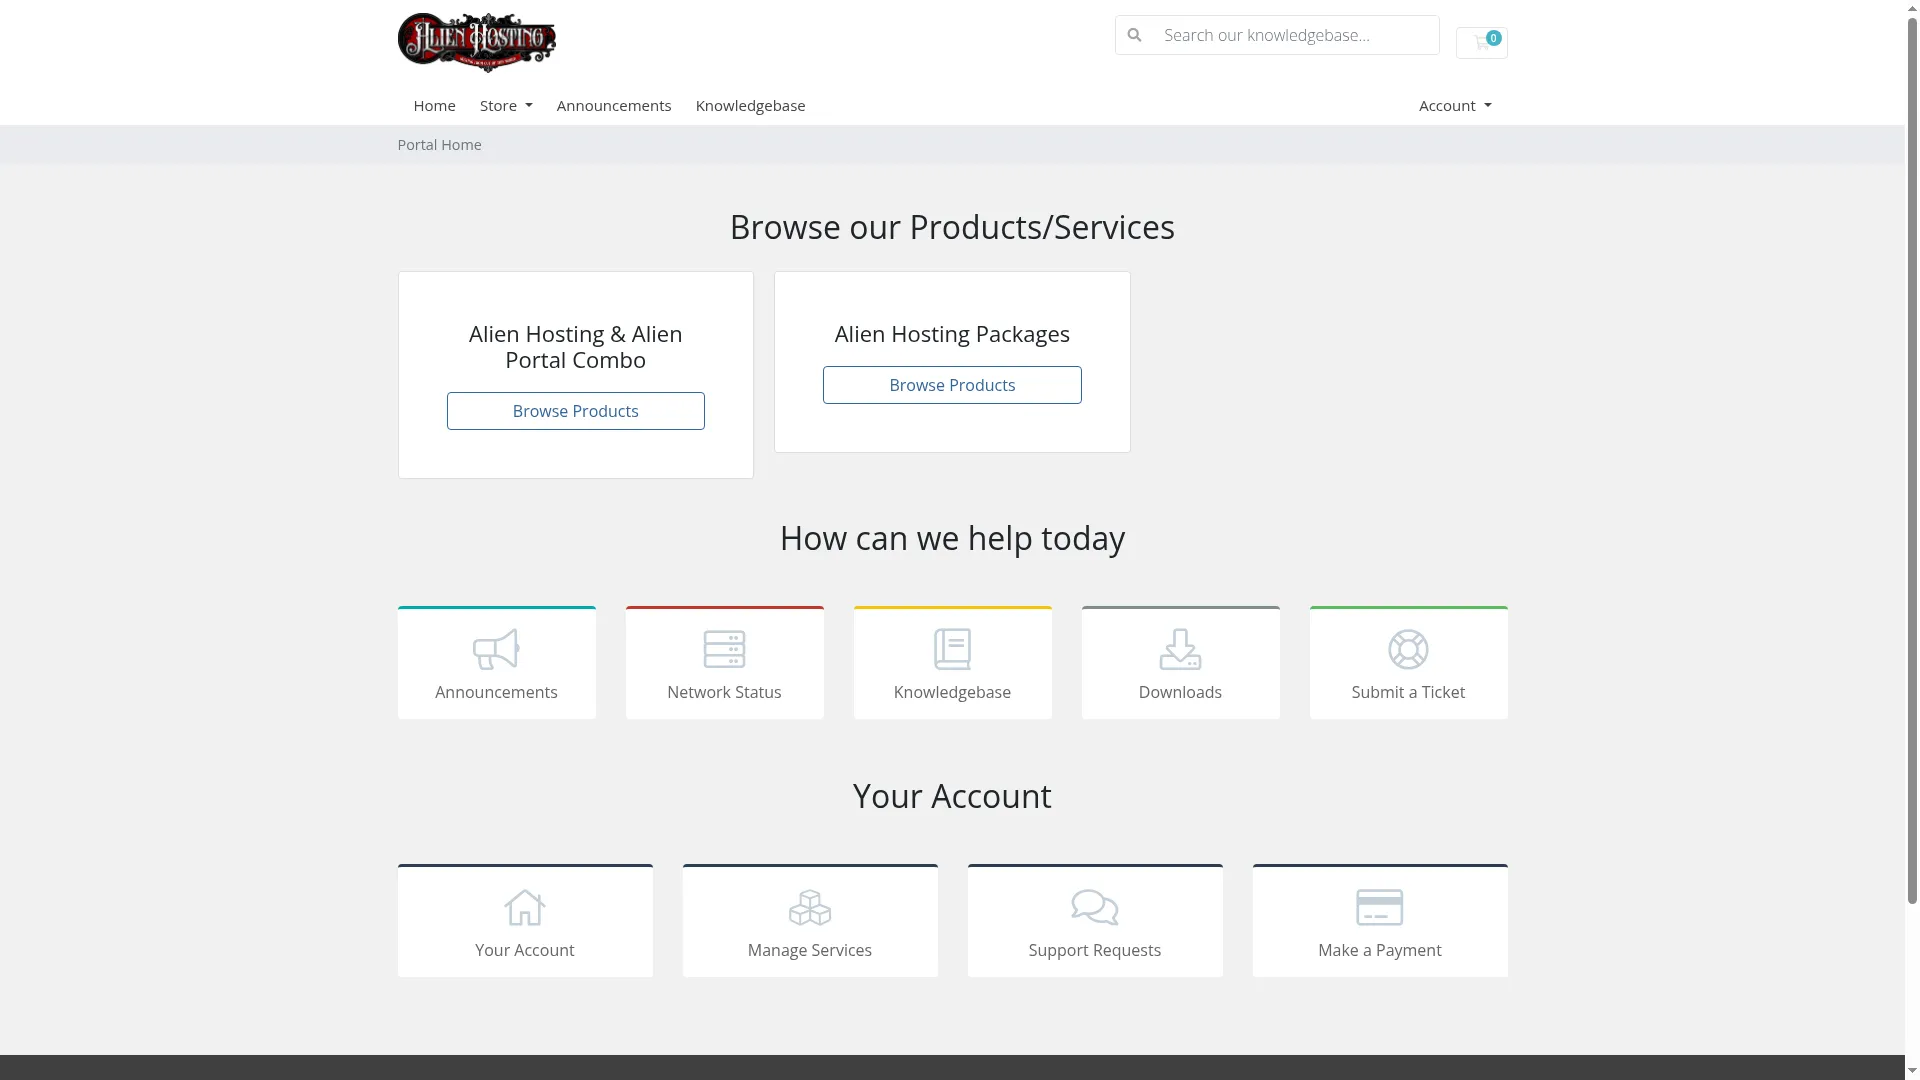Open the Downloads card label
The height and width of the screenshot is (1080, 1920).
point(1180,692)
